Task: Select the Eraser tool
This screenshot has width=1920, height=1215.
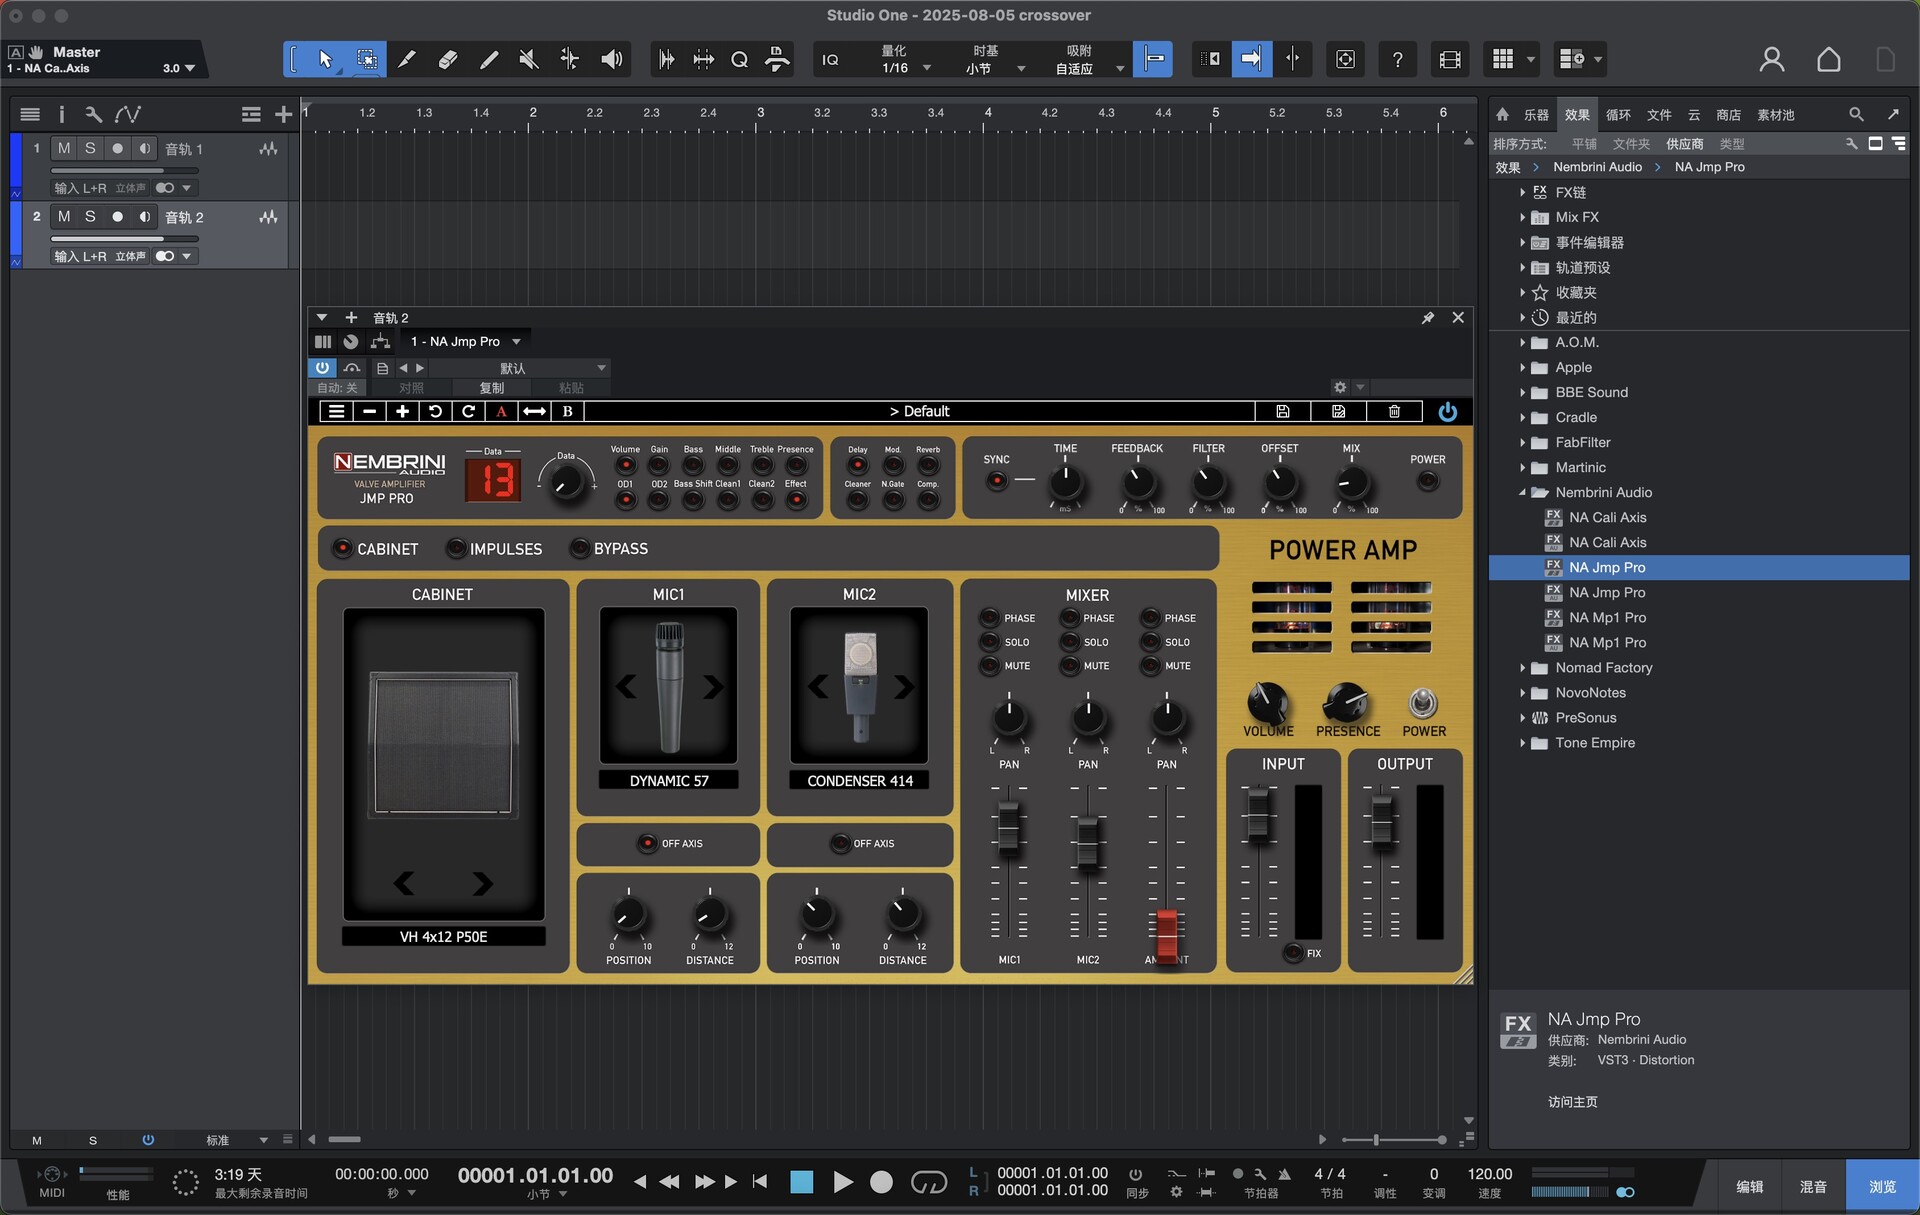Action: (448, 59)
